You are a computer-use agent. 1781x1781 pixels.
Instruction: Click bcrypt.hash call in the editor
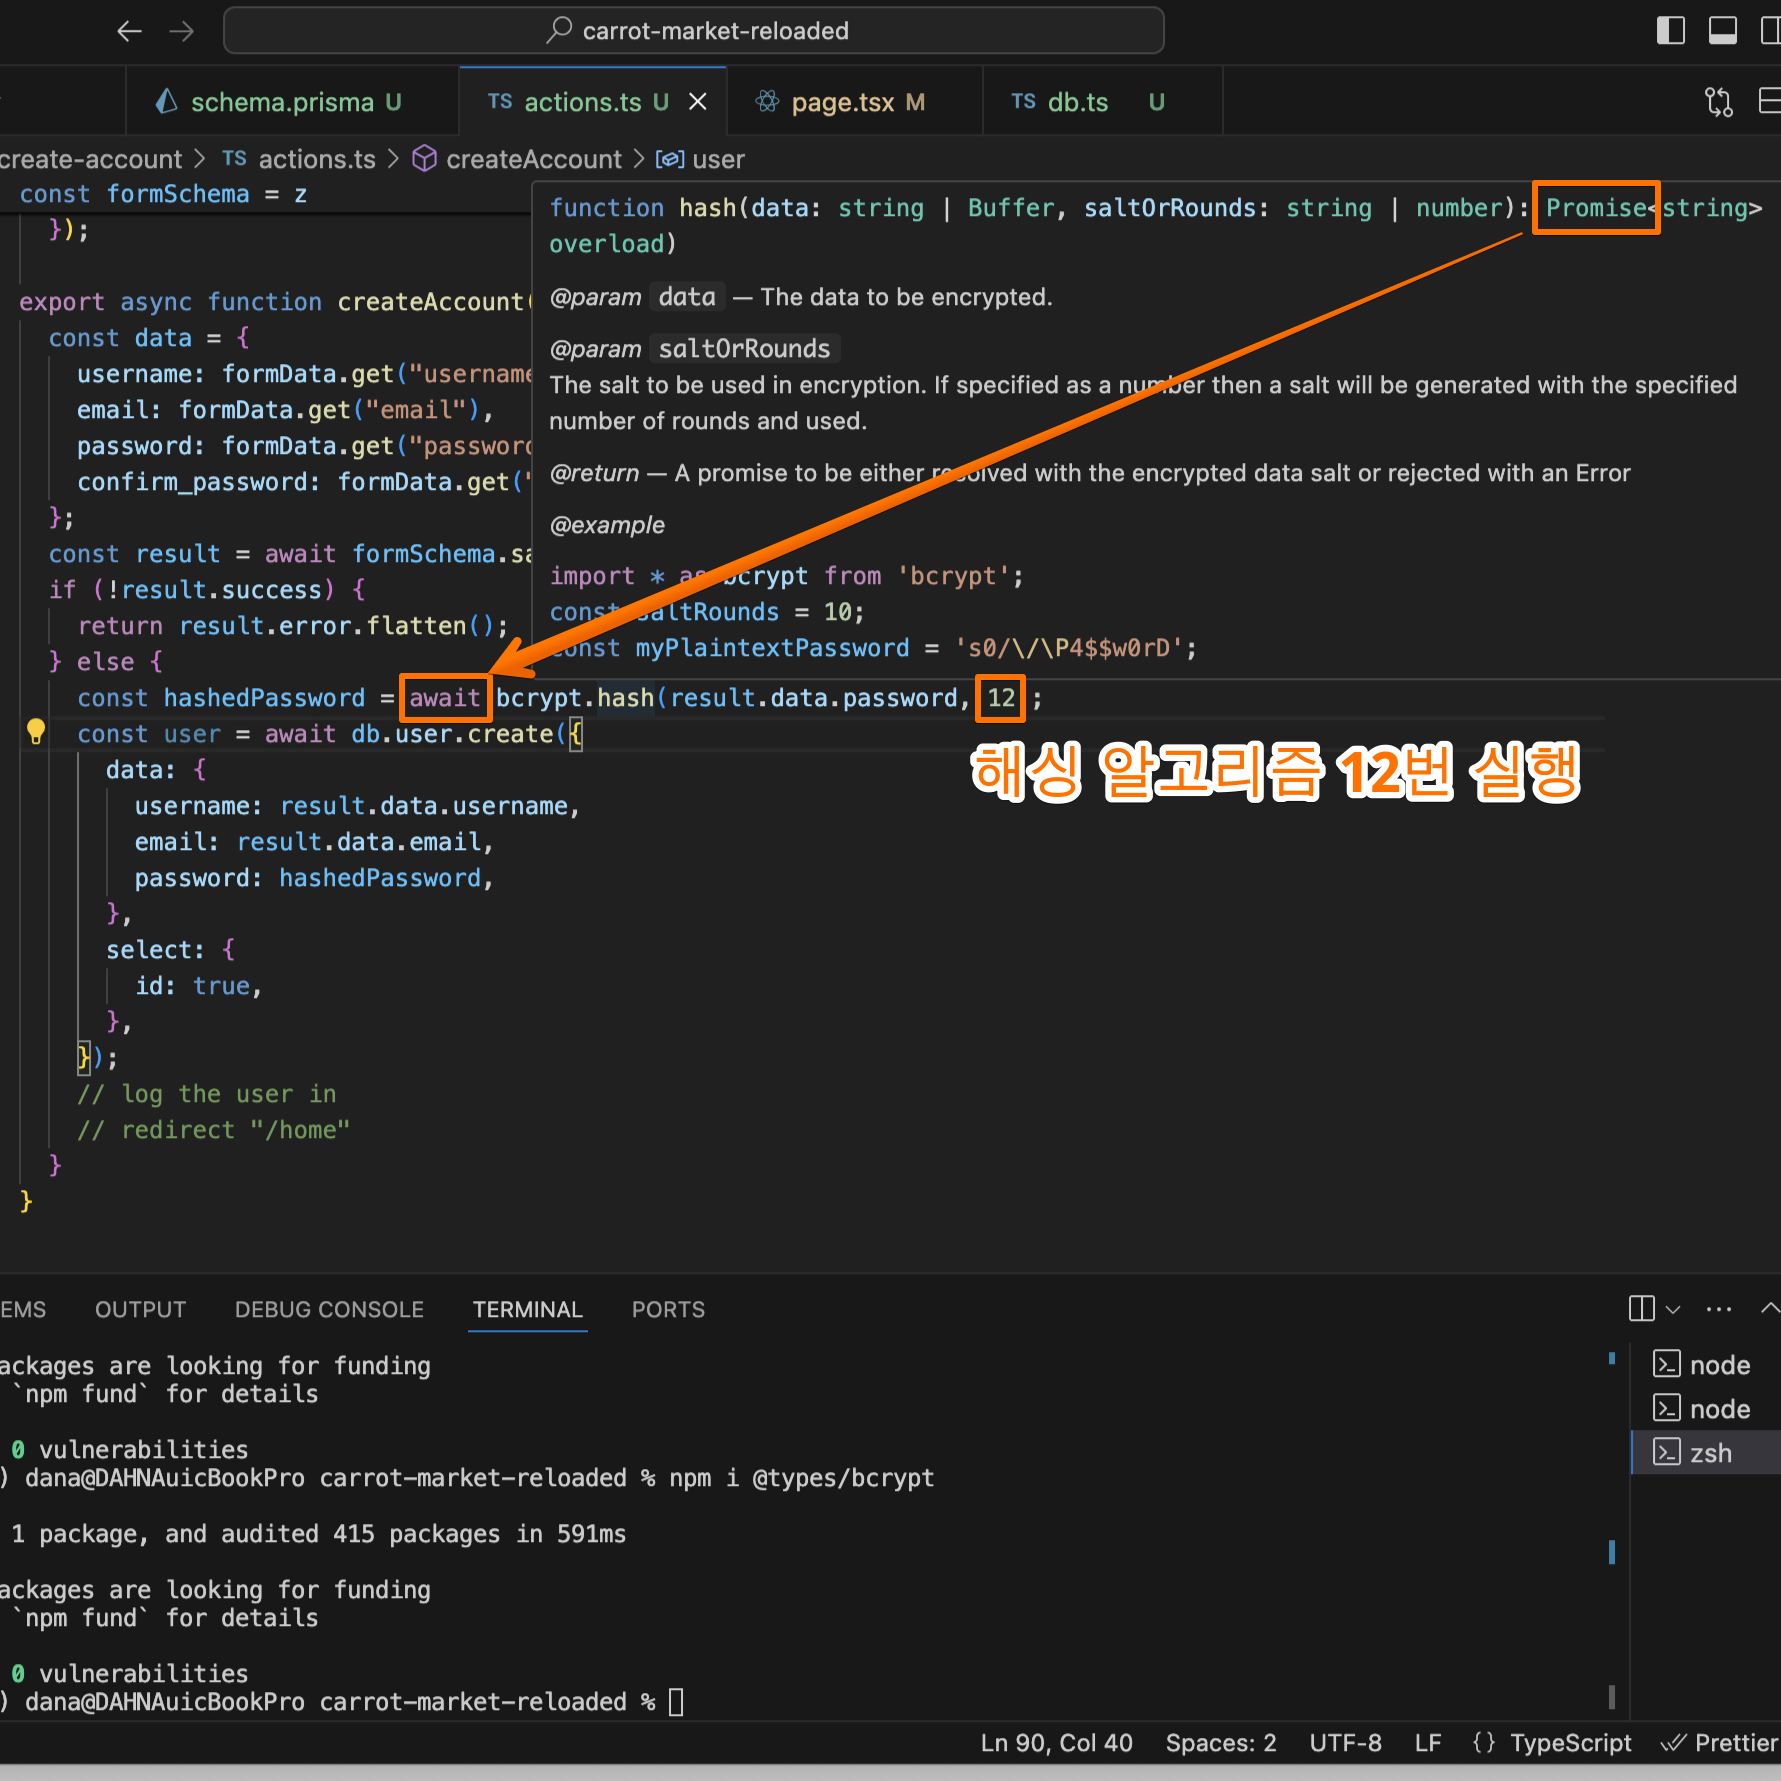575,698
